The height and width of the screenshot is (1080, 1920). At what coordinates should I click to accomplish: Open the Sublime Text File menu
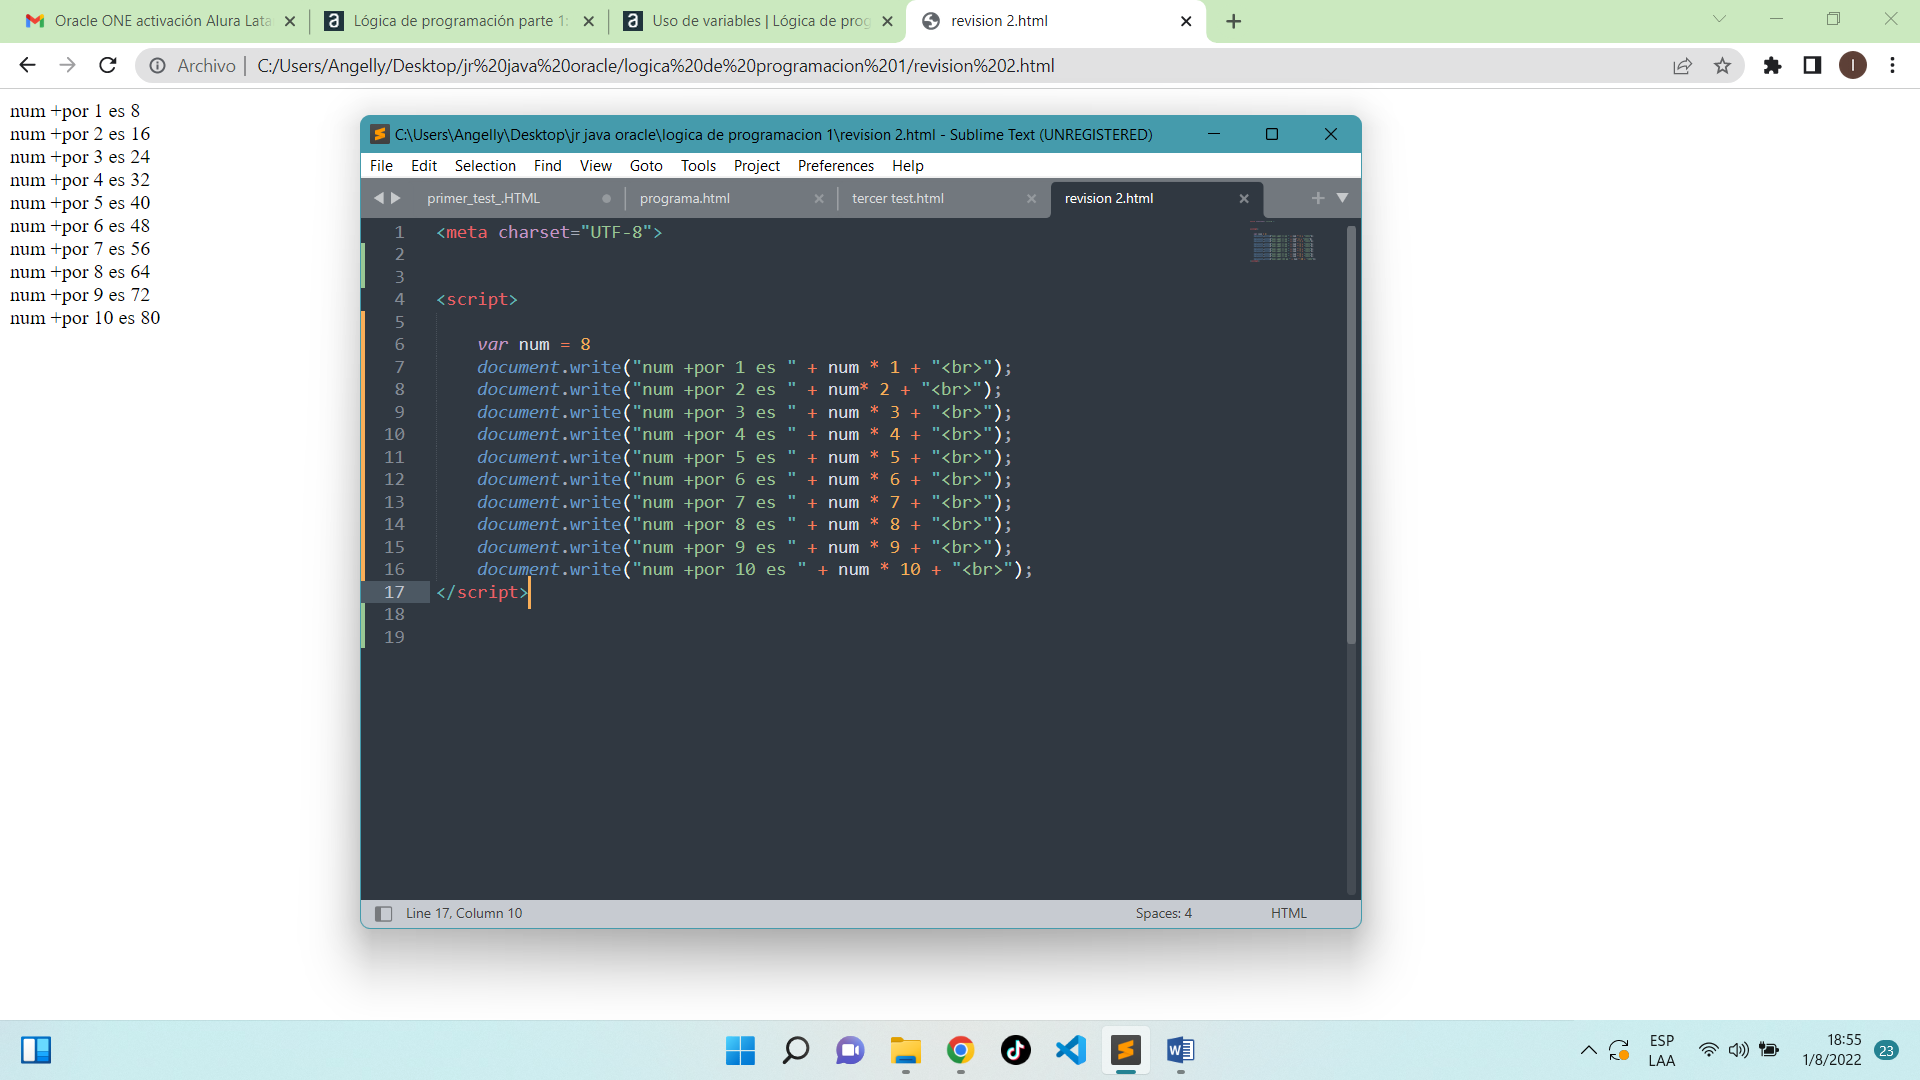pyautogui.click(x=381, y=166)
